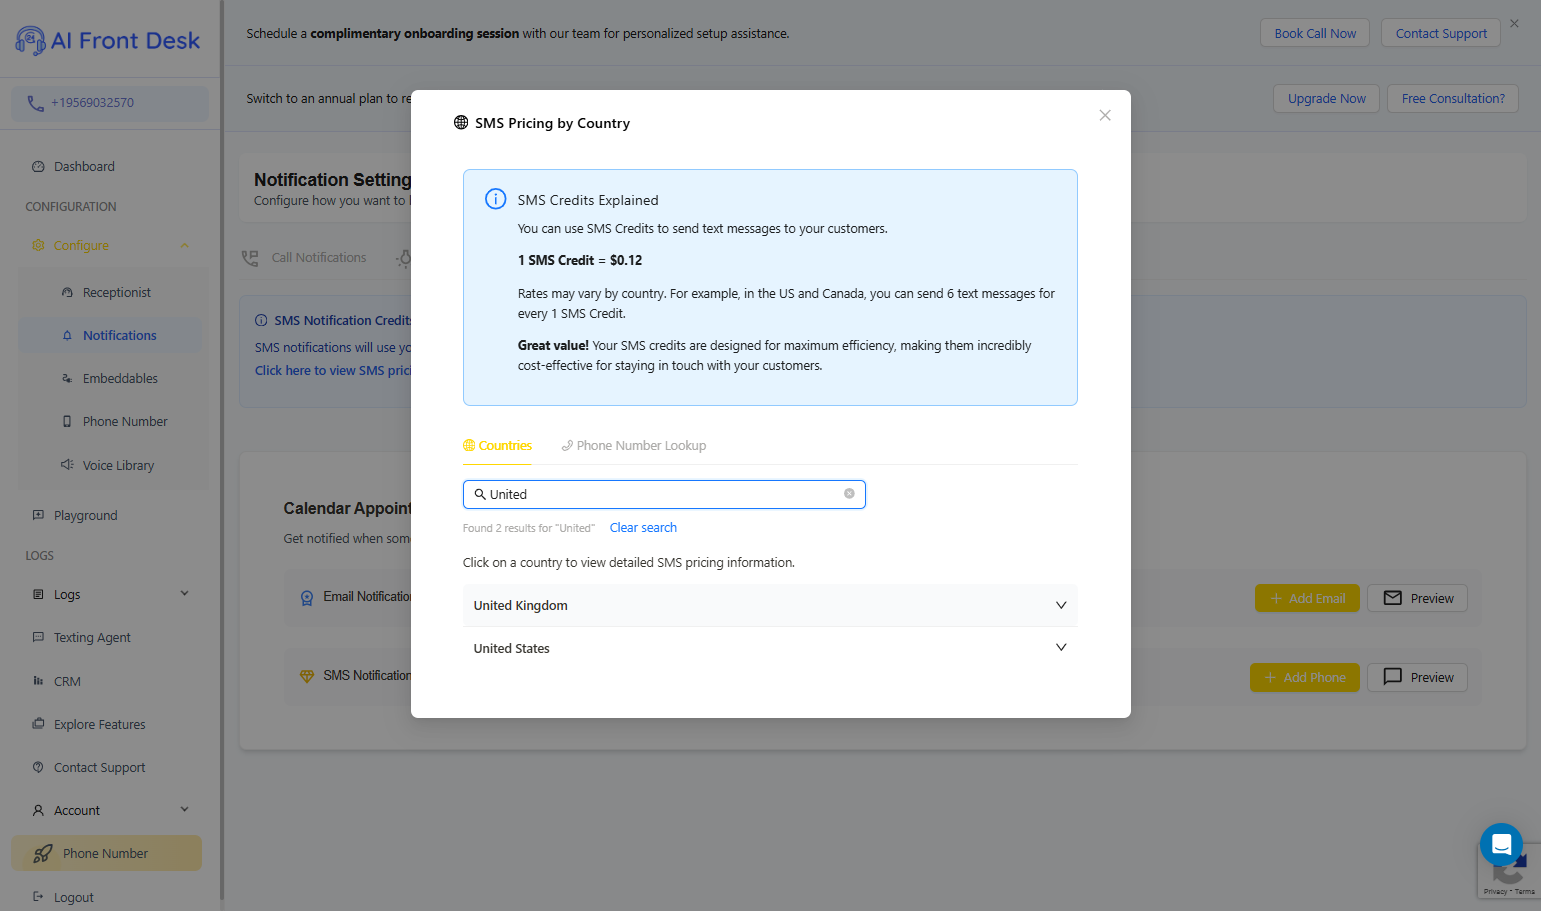Close the SMS Pricing by Country dialog
This screenshot has width=1541, height=911.
pyautogui.click(x=1105, y=115)
